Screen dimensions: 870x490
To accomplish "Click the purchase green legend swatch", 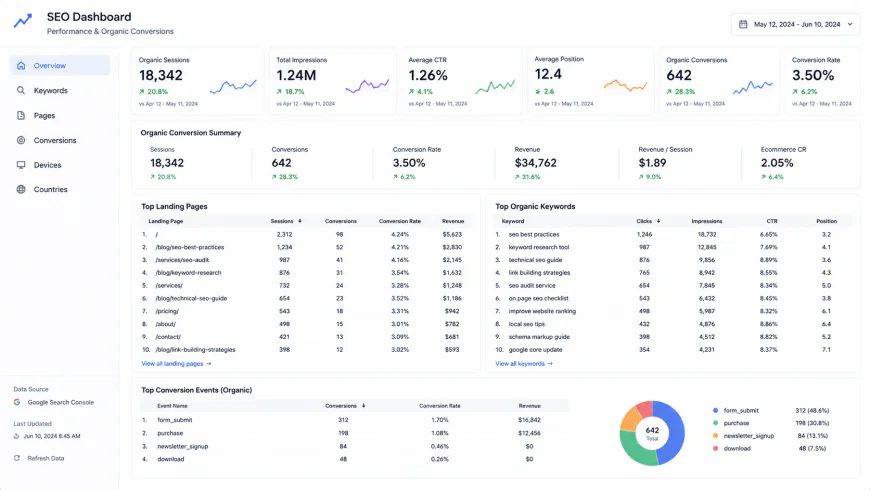I will (715, 423).
